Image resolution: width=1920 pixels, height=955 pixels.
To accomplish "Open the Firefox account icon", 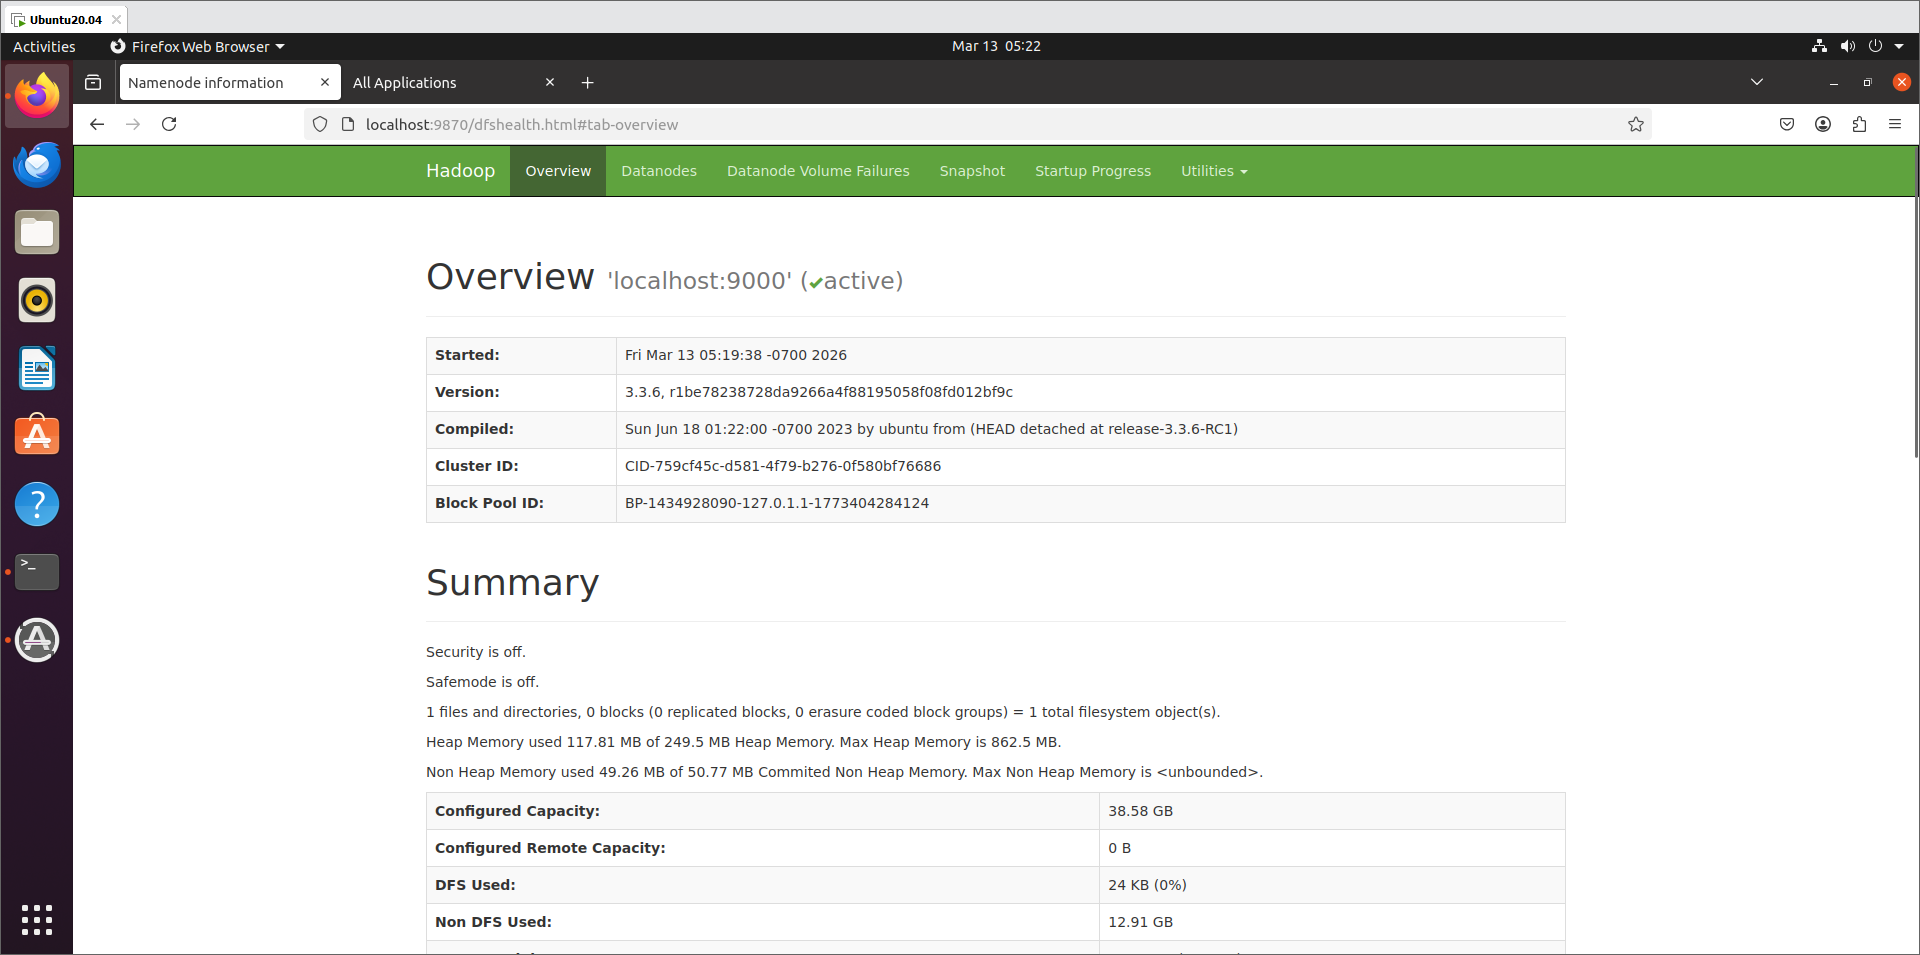I will click(1822, 124).
